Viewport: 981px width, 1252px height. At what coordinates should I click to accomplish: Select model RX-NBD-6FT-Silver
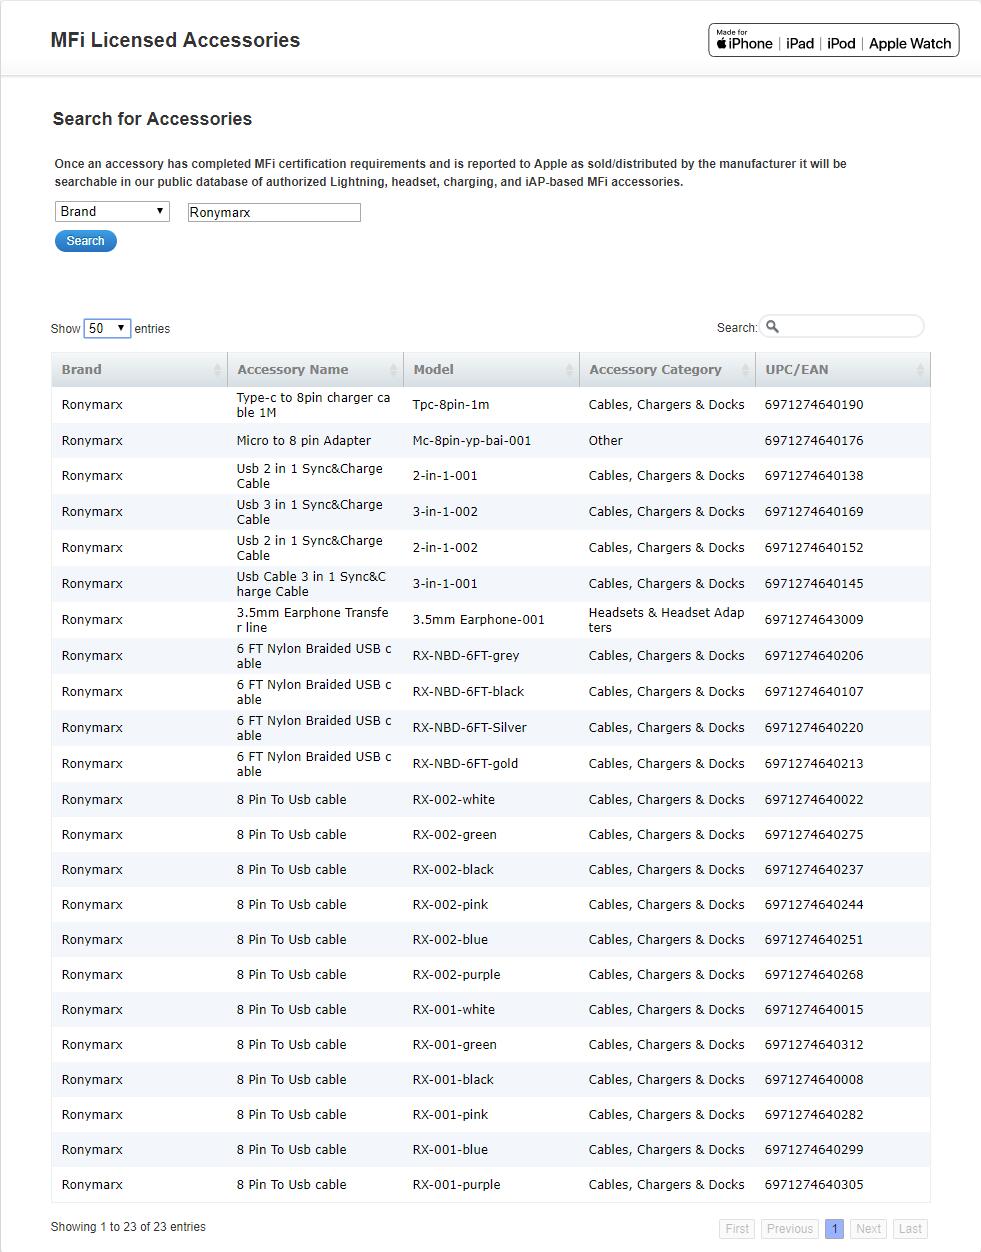pyautogui.click(x=469, y=728)
